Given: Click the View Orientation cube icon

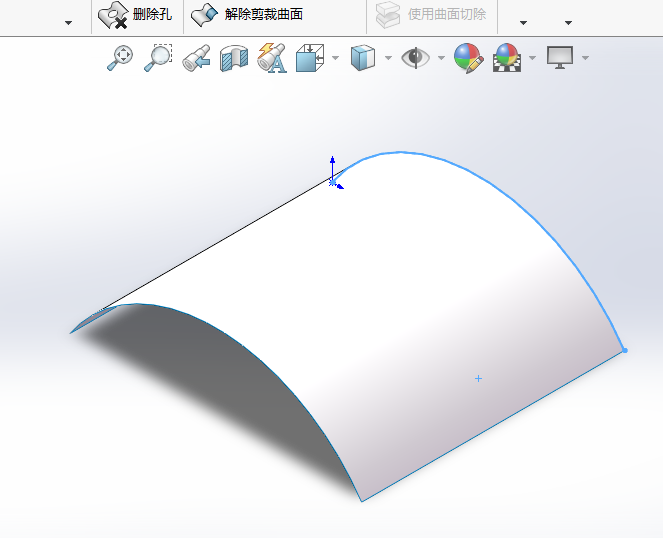Looking at the screenshot, I should click(310, 58).
